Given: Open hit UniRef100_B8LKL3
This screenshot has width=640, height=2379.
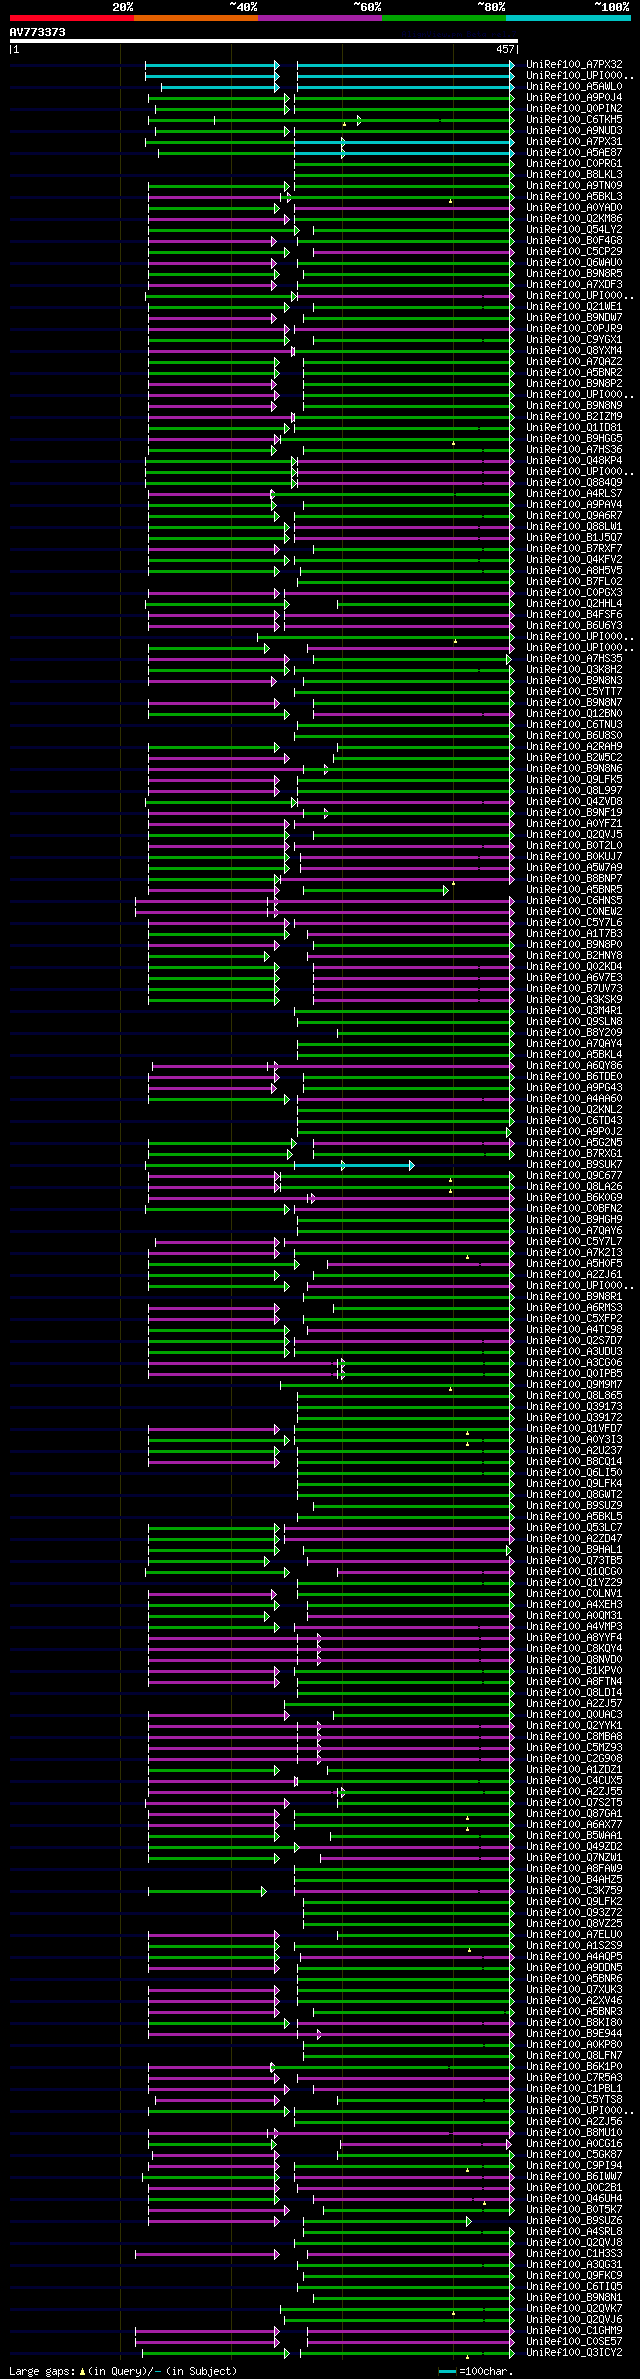Looking at the screenshot, I should pyautogui.click(x=574, y=174).
